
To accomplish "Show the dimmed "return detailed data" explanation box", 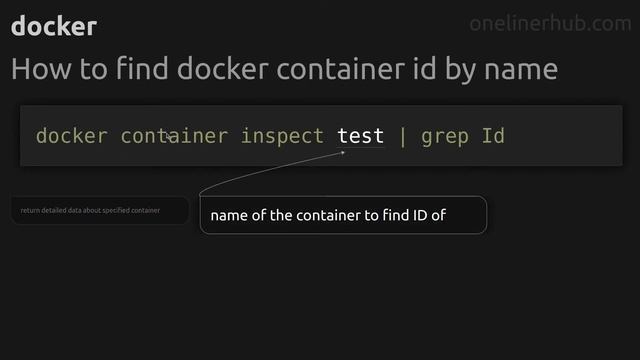I will point(100,210).
